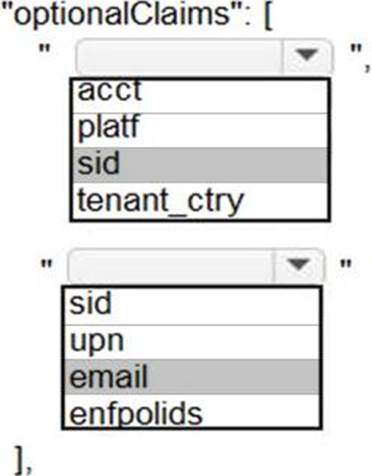The height and width of the screenshot is (476, 372).
Task: Pick the highlighted email option
Action: [192, 377]
